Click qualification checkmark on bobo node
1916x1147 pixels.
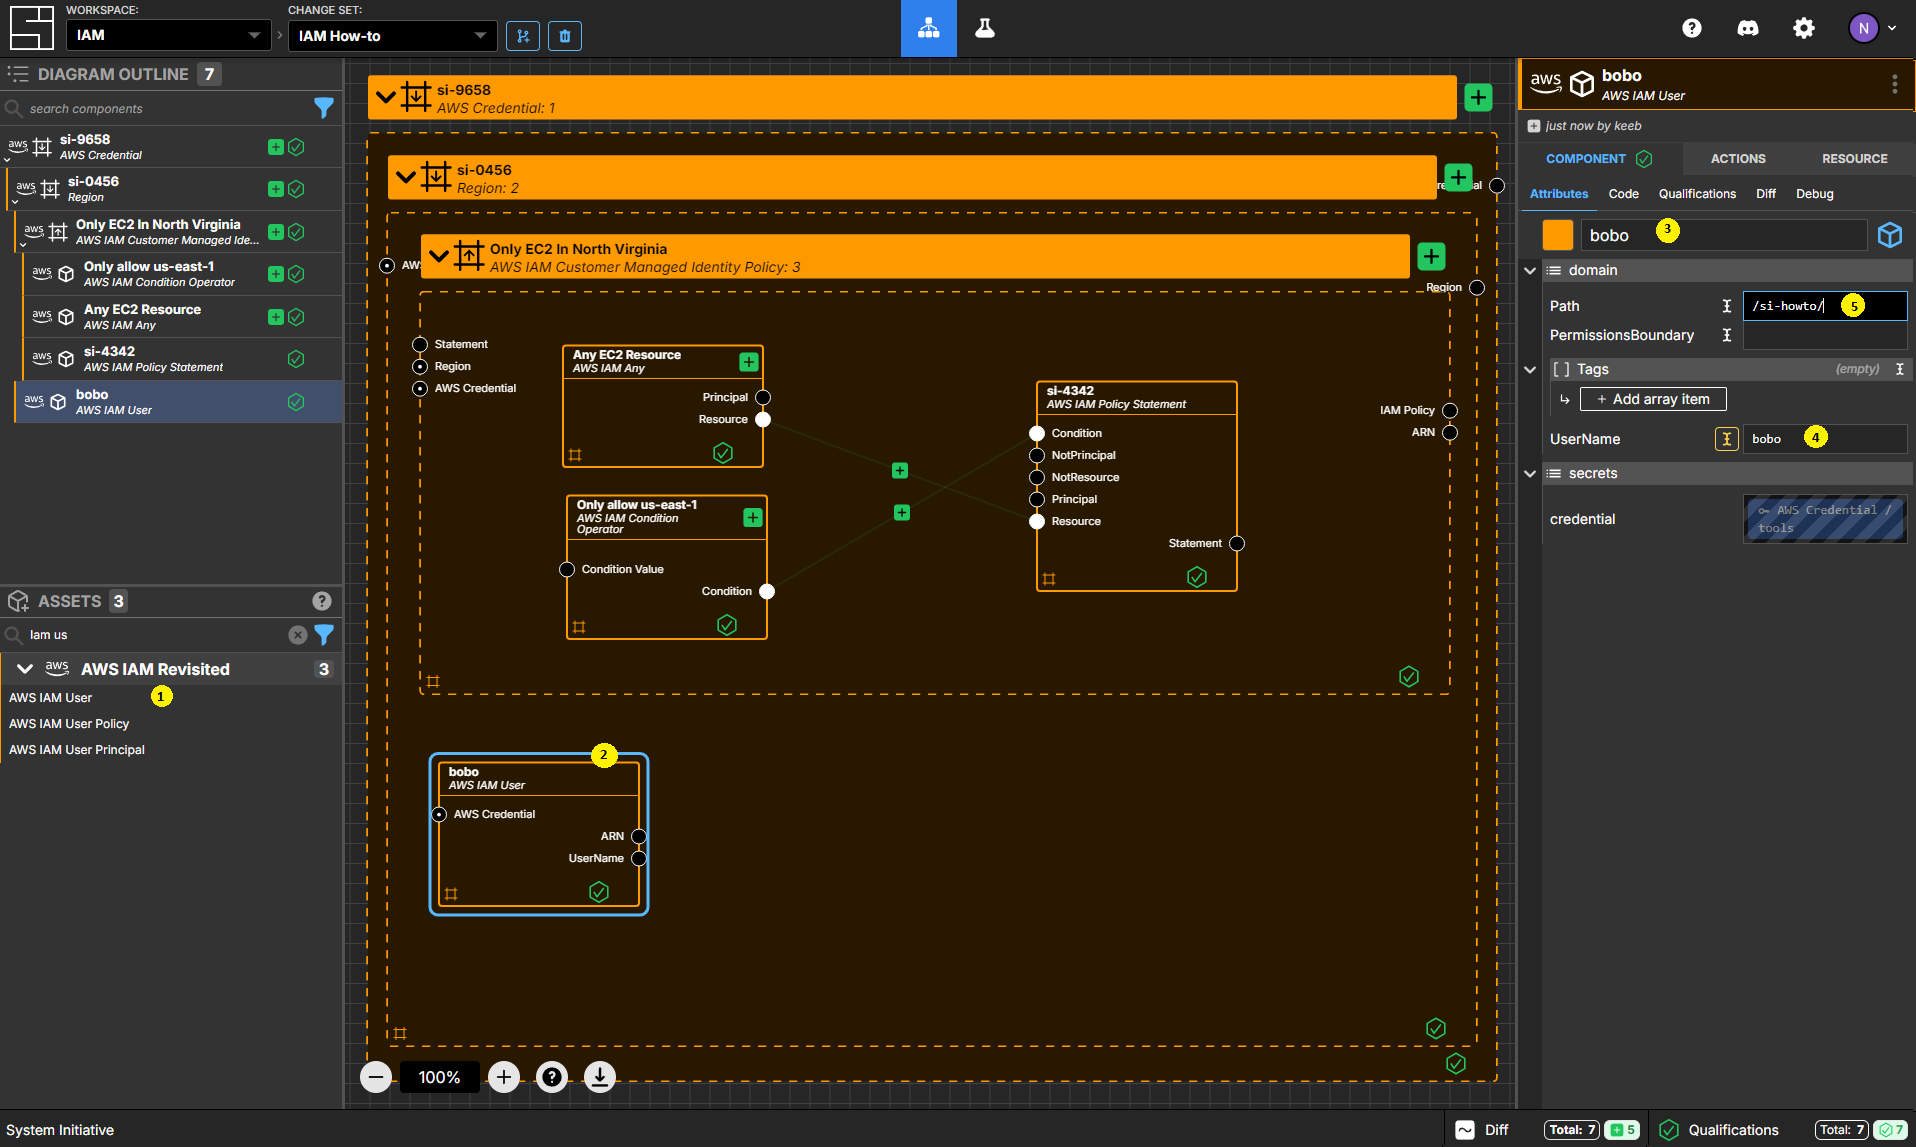[x=599, y=892]
